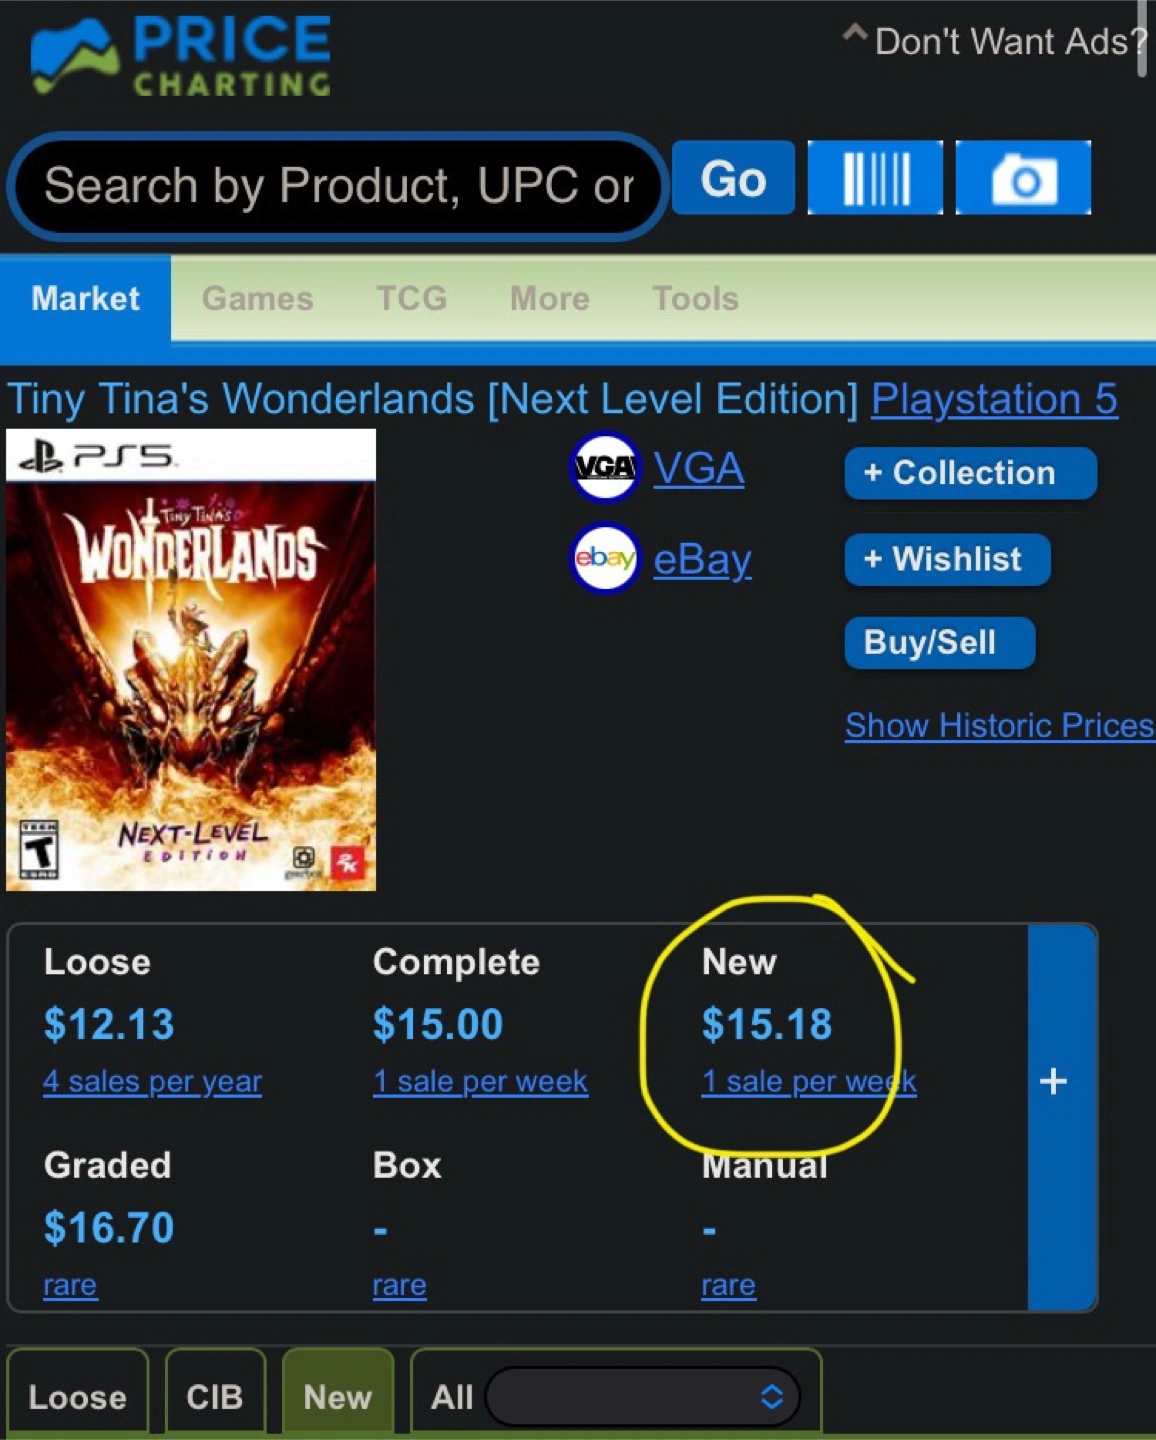1156x1440 pixels.
Task: Open the Games menu
Action: click(x=258, y=298)
